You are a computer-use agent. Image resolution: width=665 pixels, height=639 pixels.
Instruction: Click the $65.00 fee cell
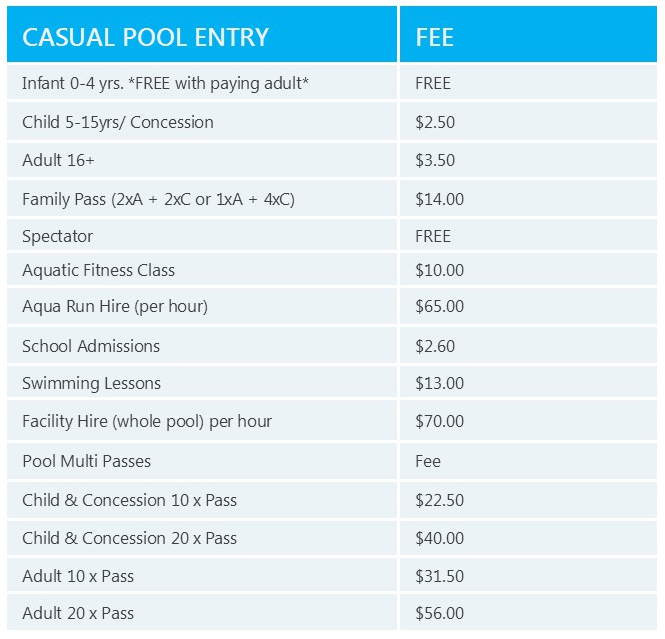[439, 307]
